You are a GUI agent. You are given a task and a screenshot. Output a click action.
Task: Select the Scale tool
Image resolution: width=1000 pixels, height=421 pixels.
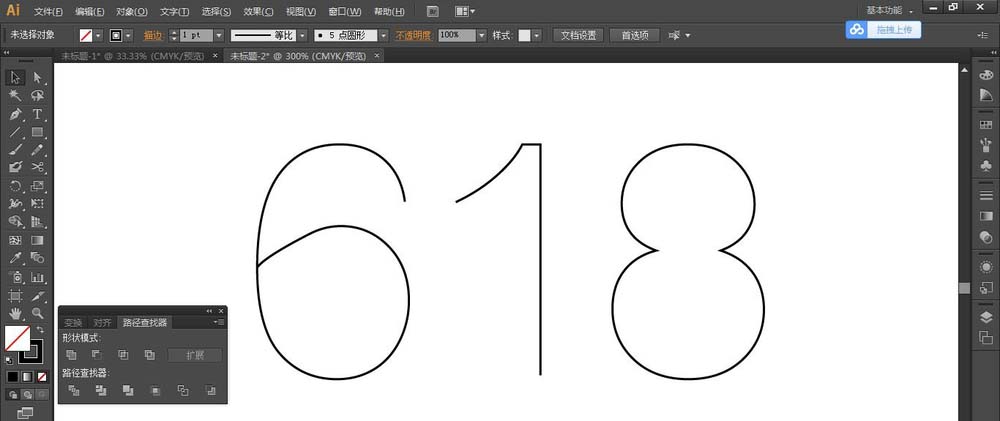[37, 186]
